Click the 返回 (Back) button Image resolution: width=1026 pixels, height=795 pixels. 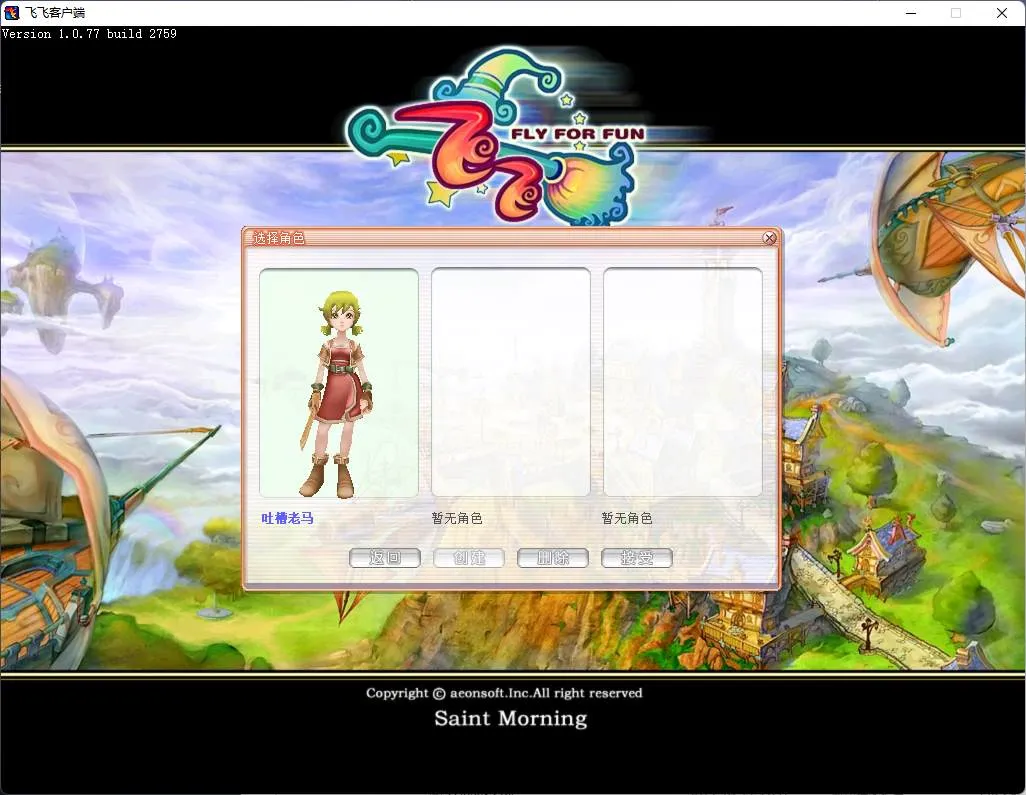(x=385, y=558)
